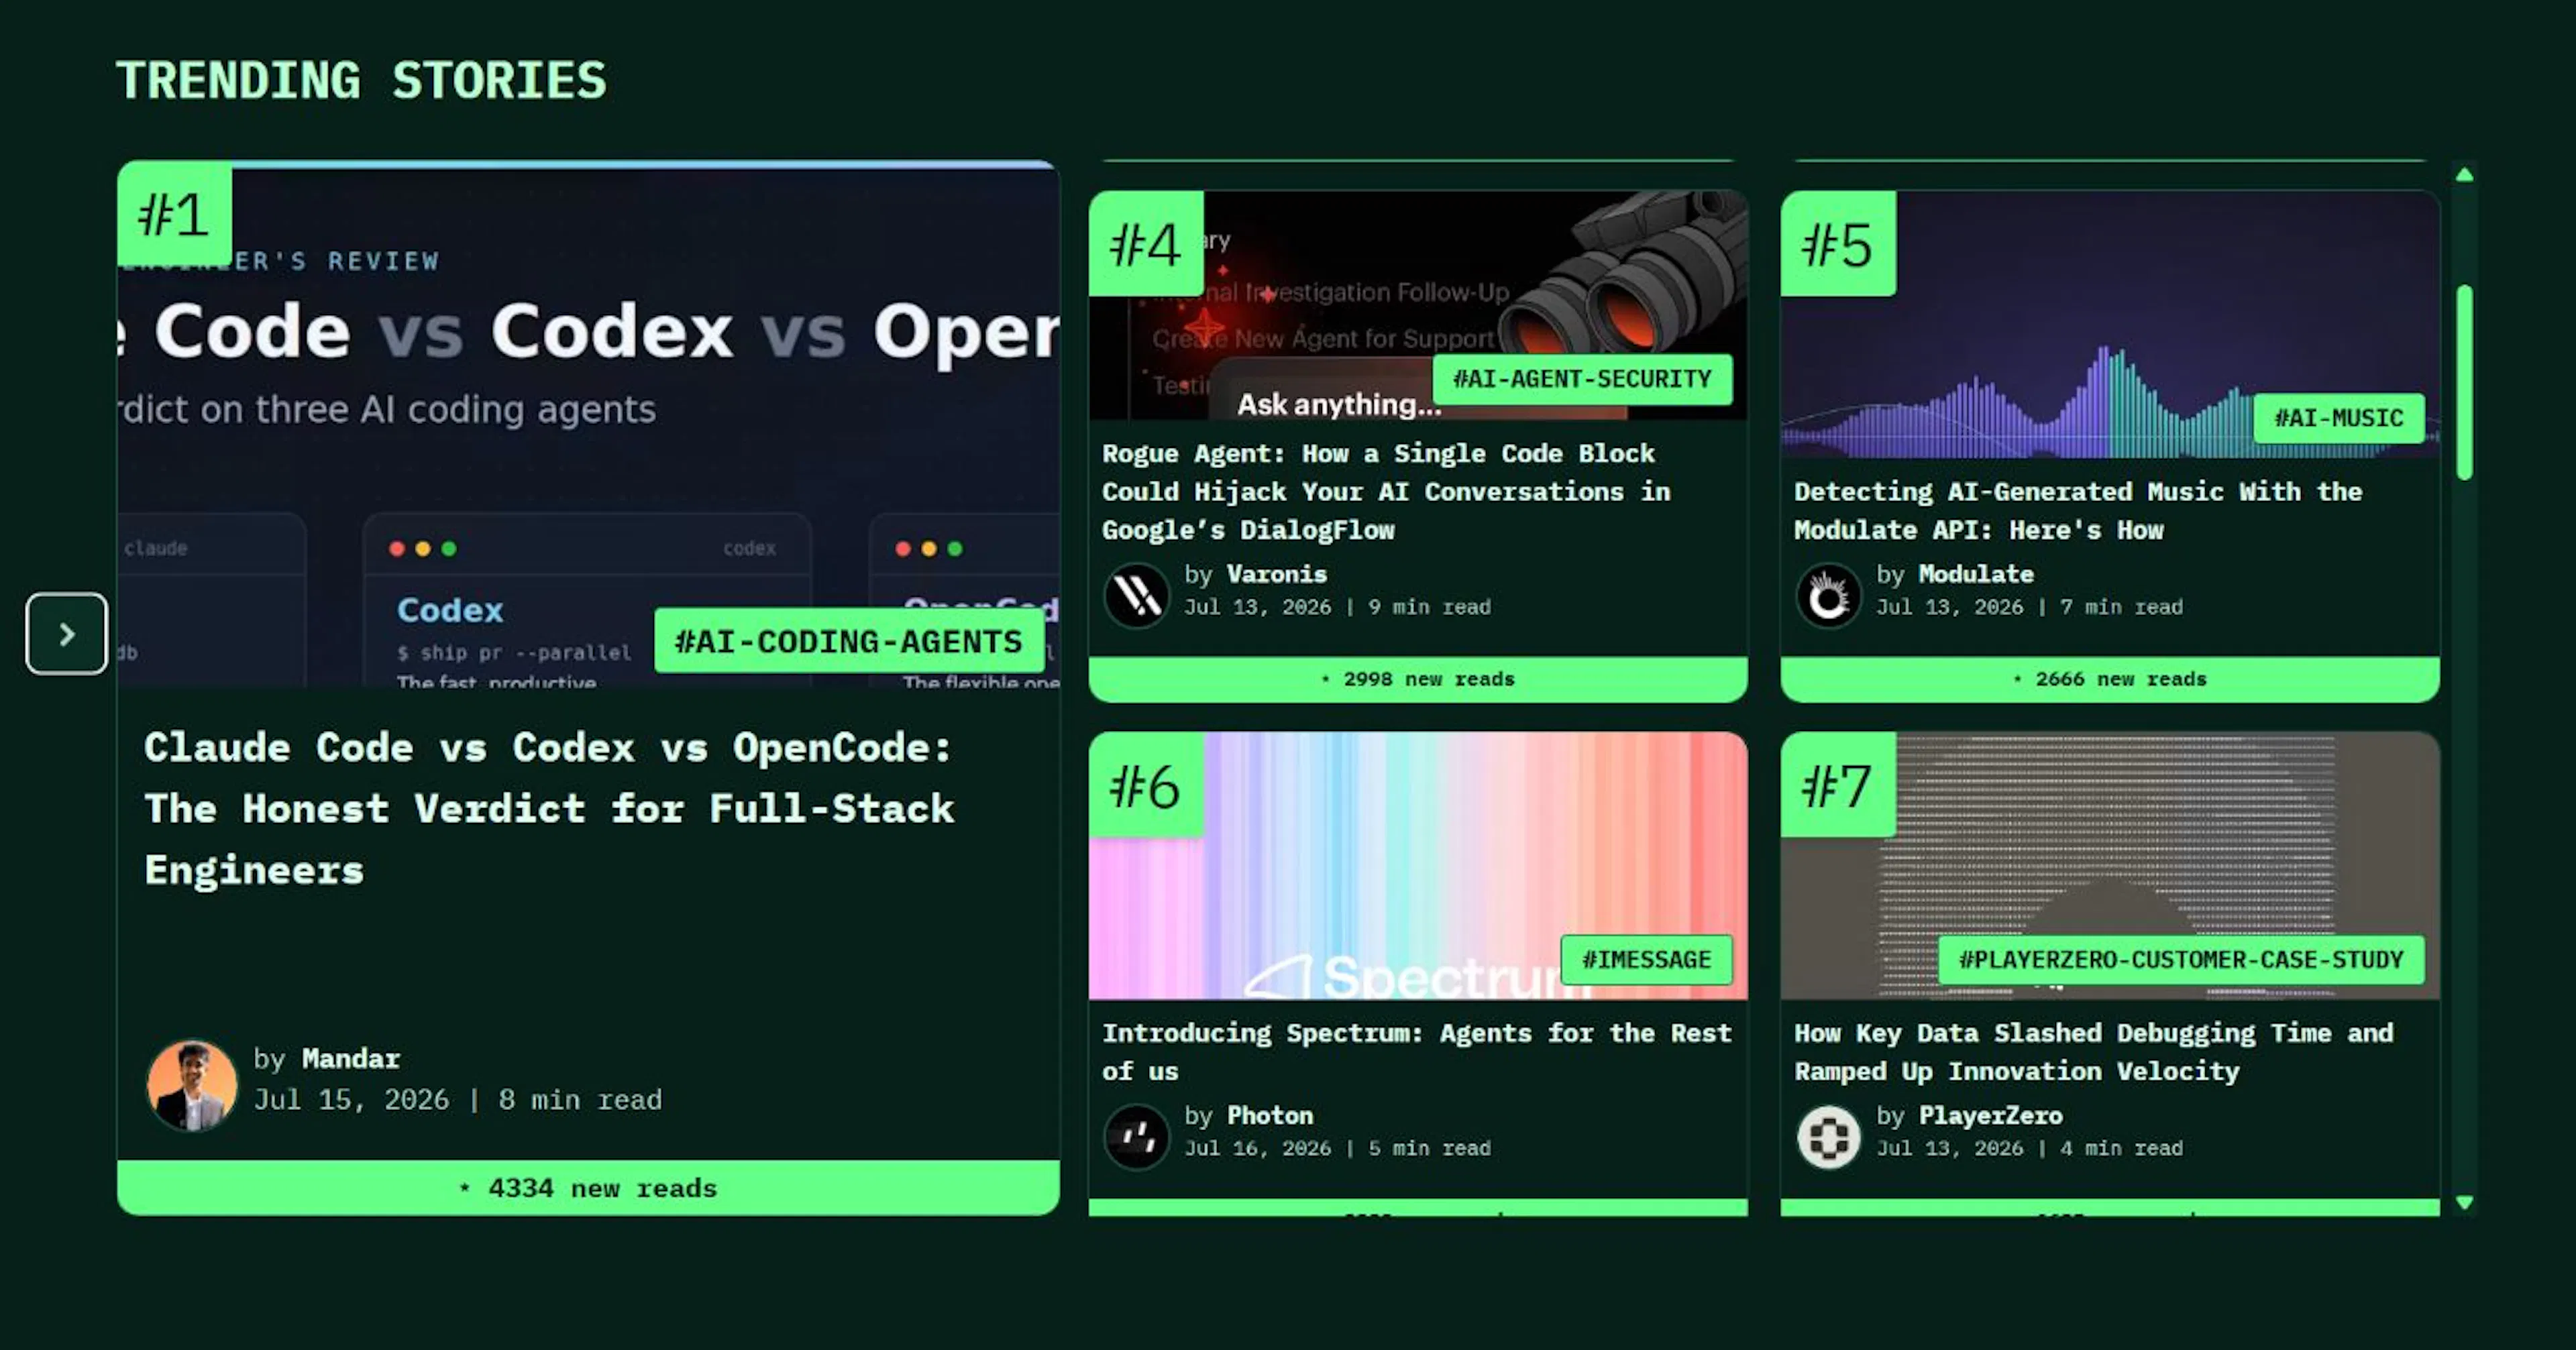Image resolution: width=2576 pixels, height=1350 pixels.
Task: Click the 2998 new reads bar
Action: (1418, 679)
